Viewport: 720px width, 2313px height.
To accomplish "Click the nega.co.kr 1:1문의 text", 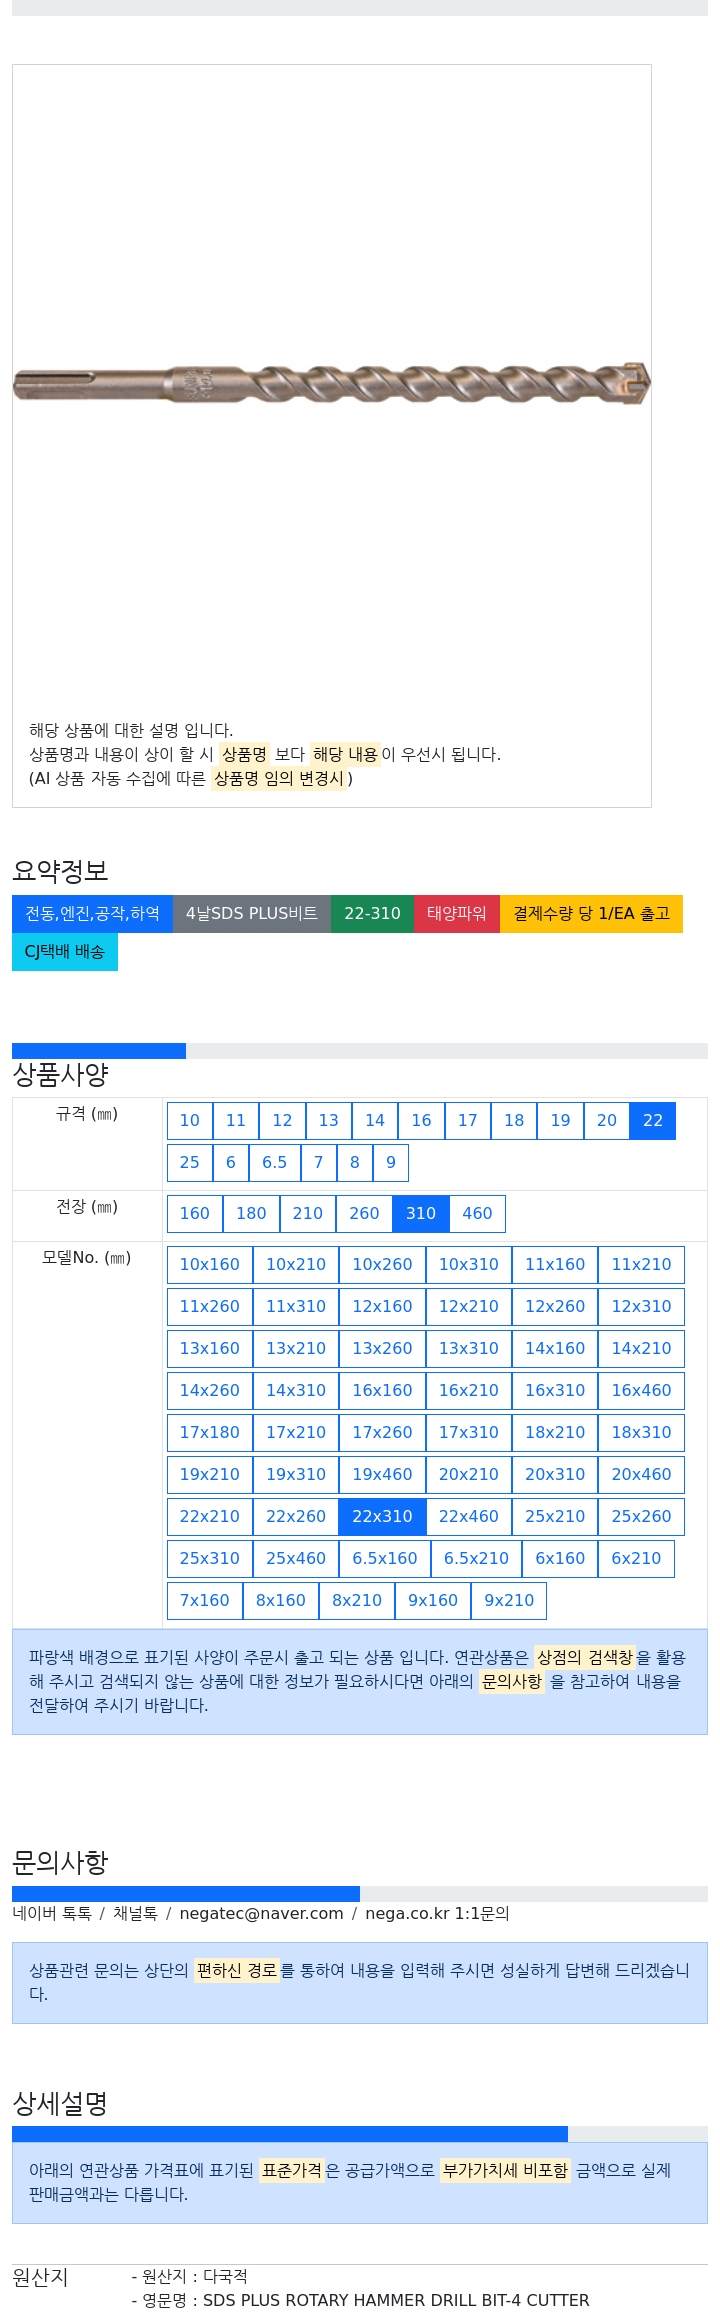I will pos(437,1913).
